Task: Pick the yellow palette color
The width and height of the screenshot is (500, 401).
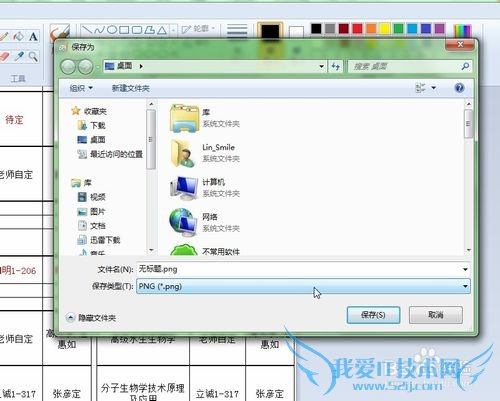Action: 385,28
